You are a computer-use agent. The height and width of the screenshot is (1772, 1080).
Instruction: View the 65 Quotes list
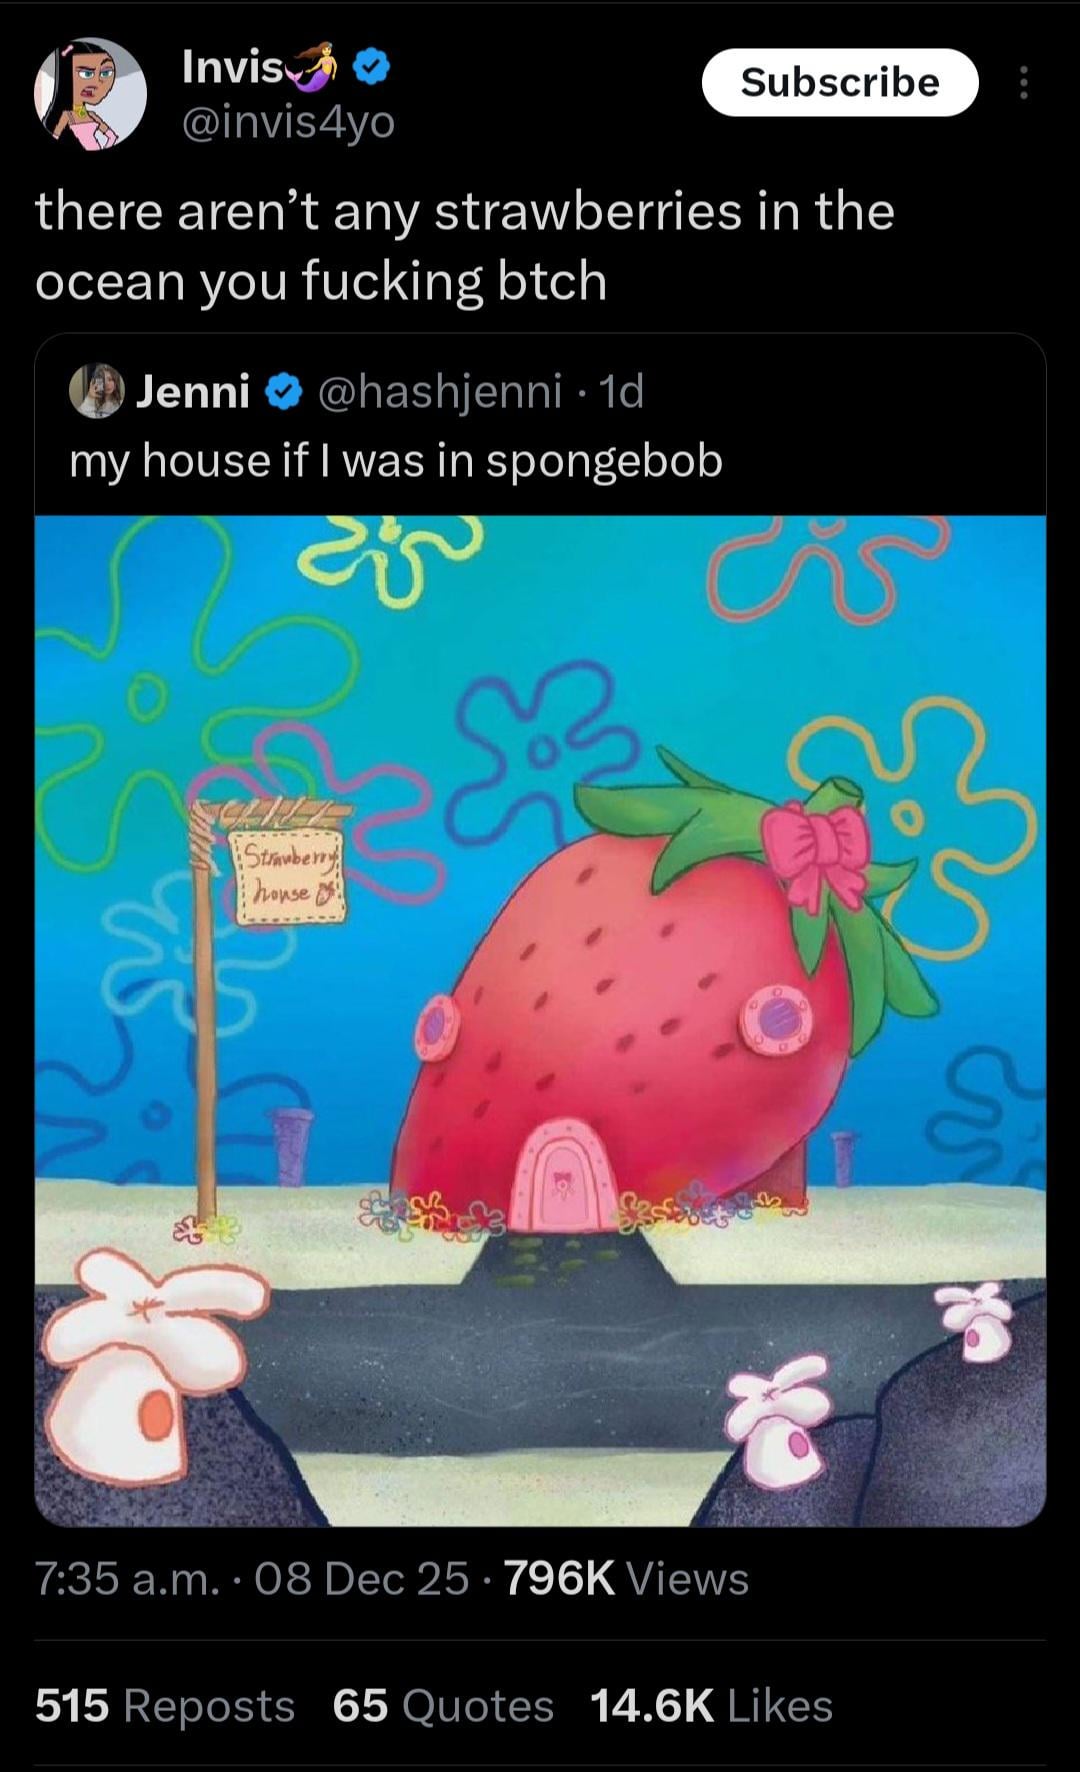[x=443, y=1706]
